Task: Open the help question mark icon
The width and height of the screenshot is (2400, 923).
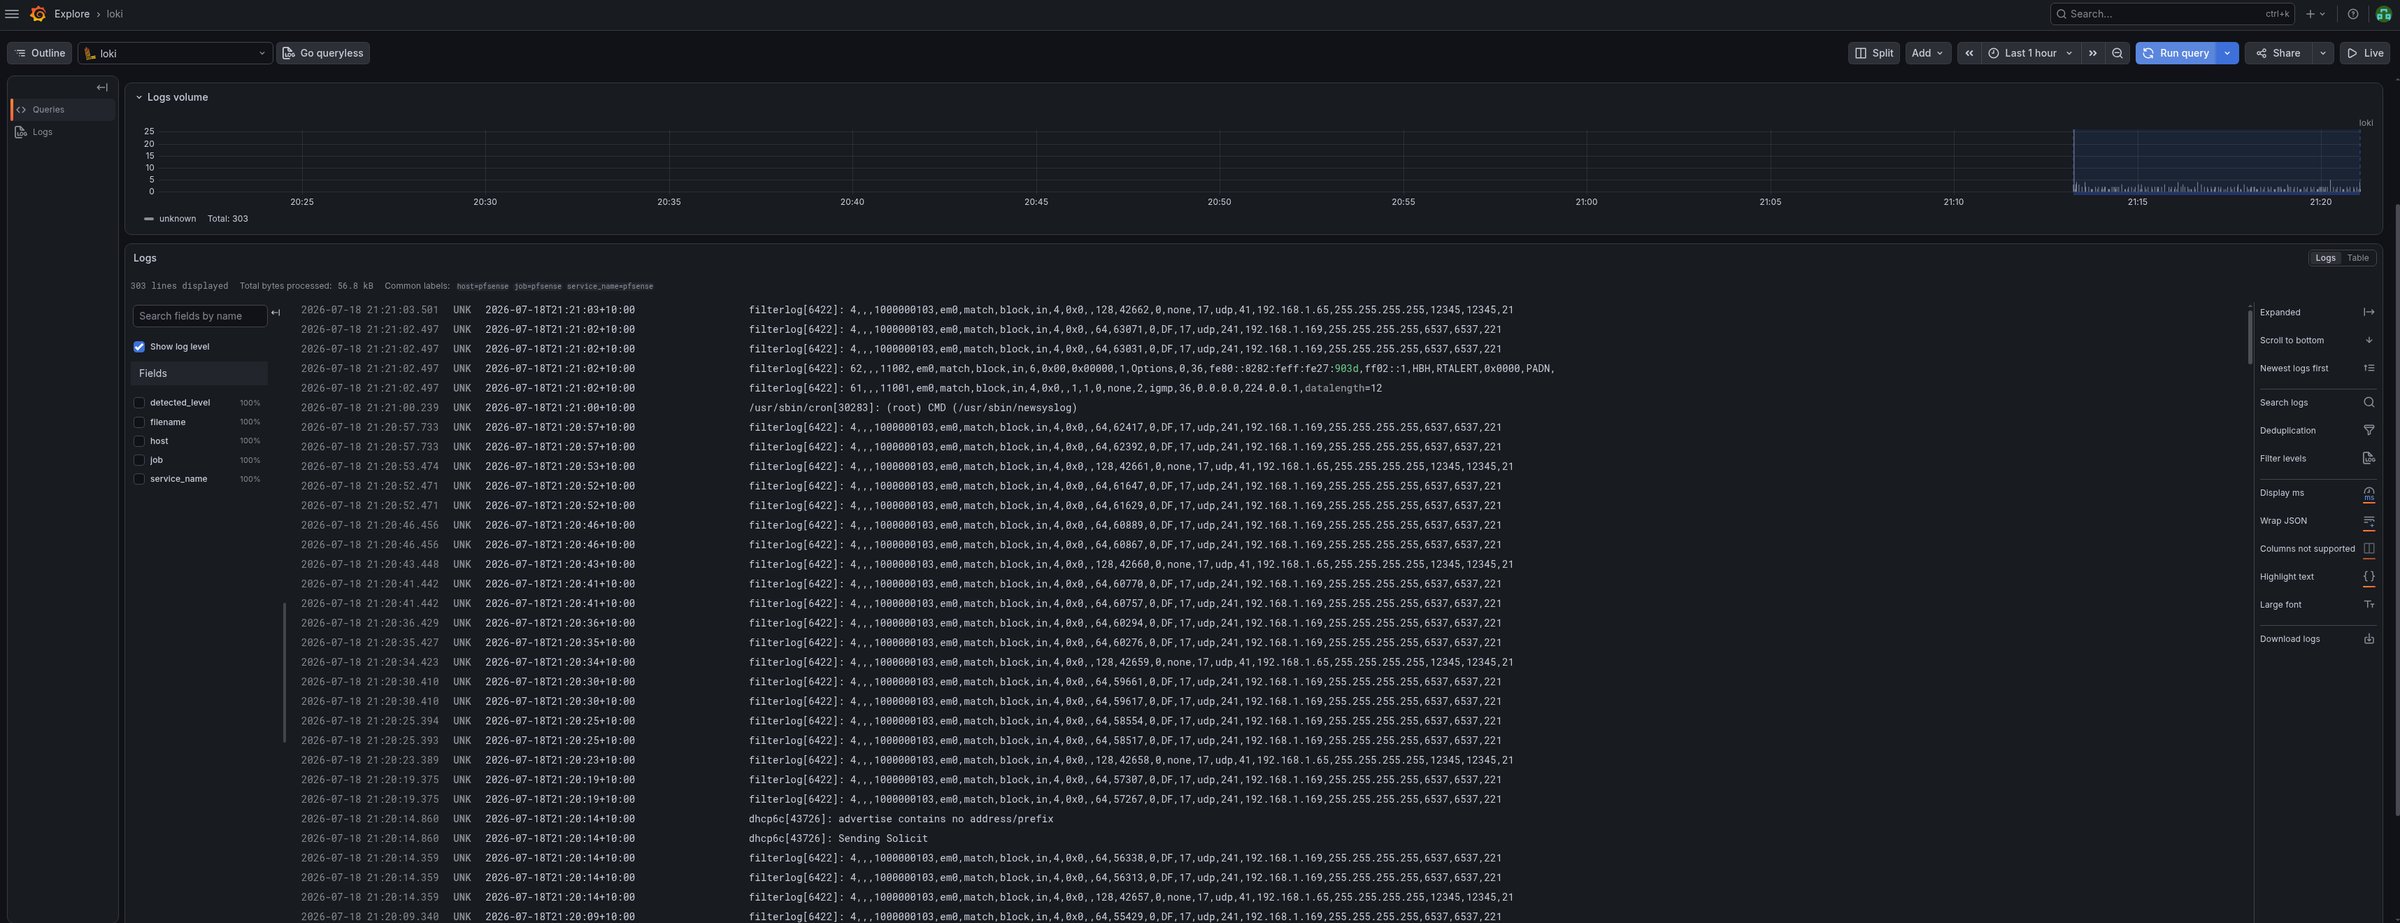Action: pyautogui.click(x=2353, y=14)
